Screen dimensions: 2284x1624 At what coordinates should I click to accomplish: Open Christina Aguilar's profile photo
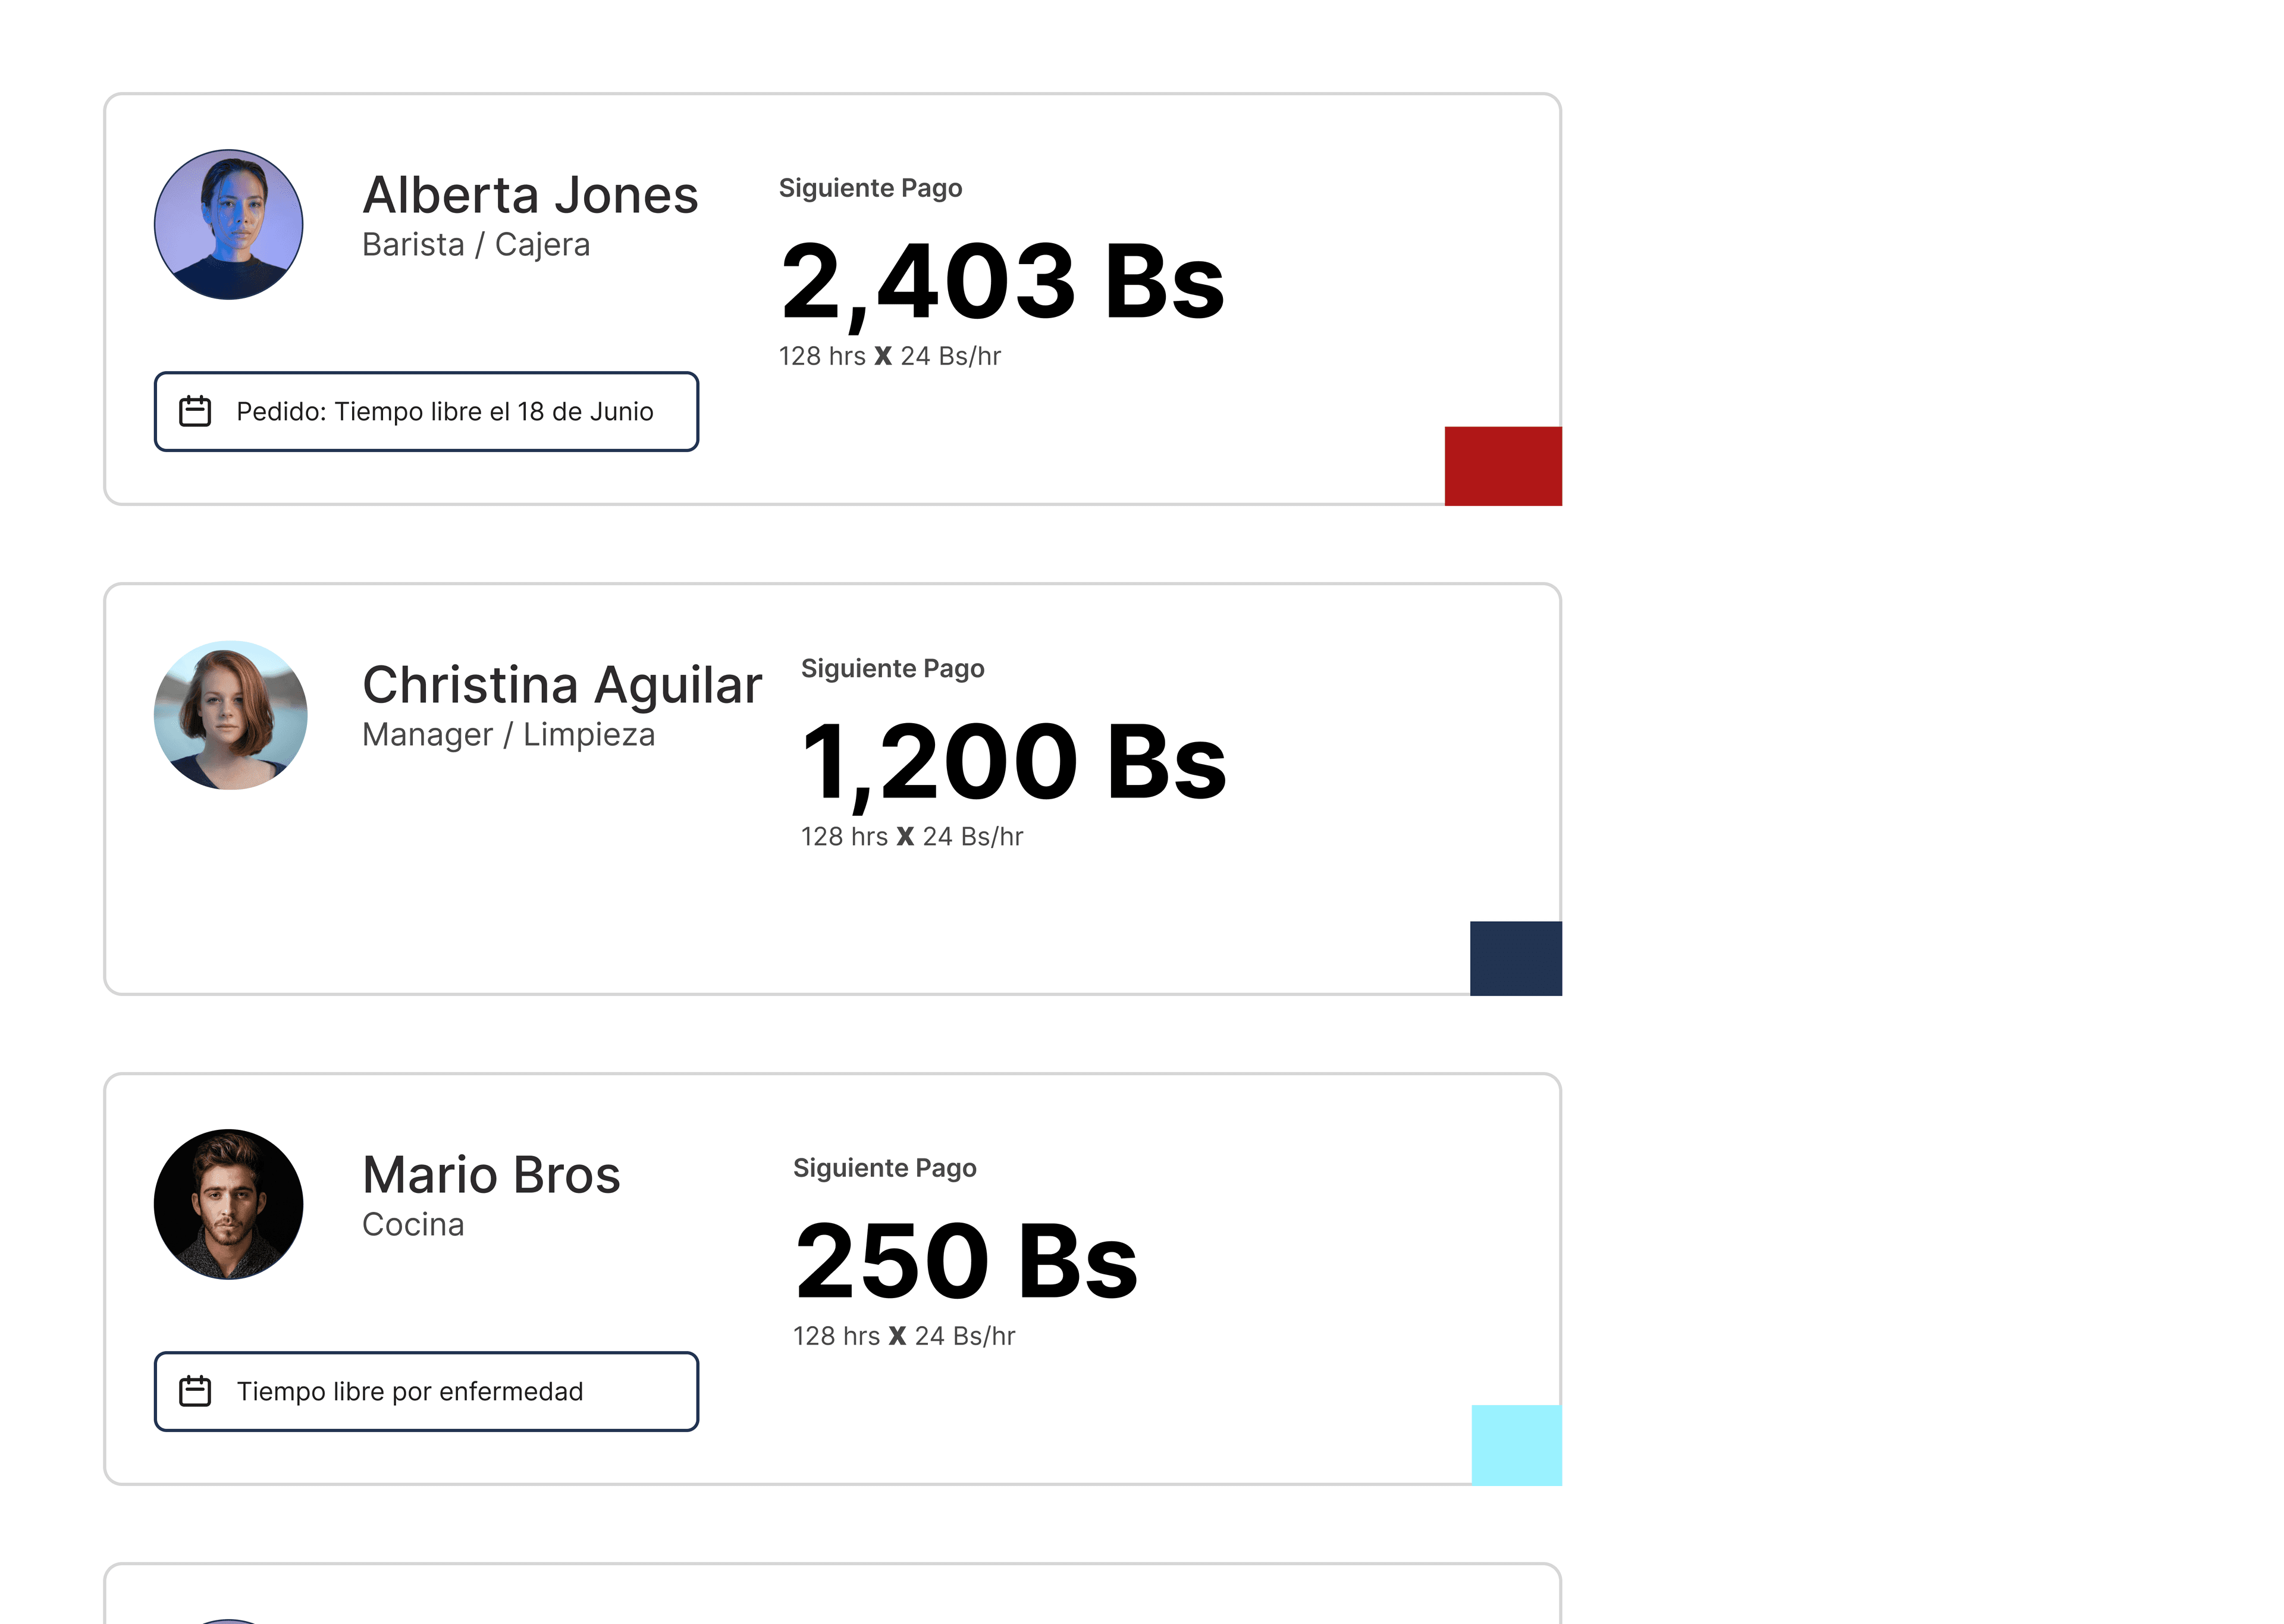coord(230,715)
